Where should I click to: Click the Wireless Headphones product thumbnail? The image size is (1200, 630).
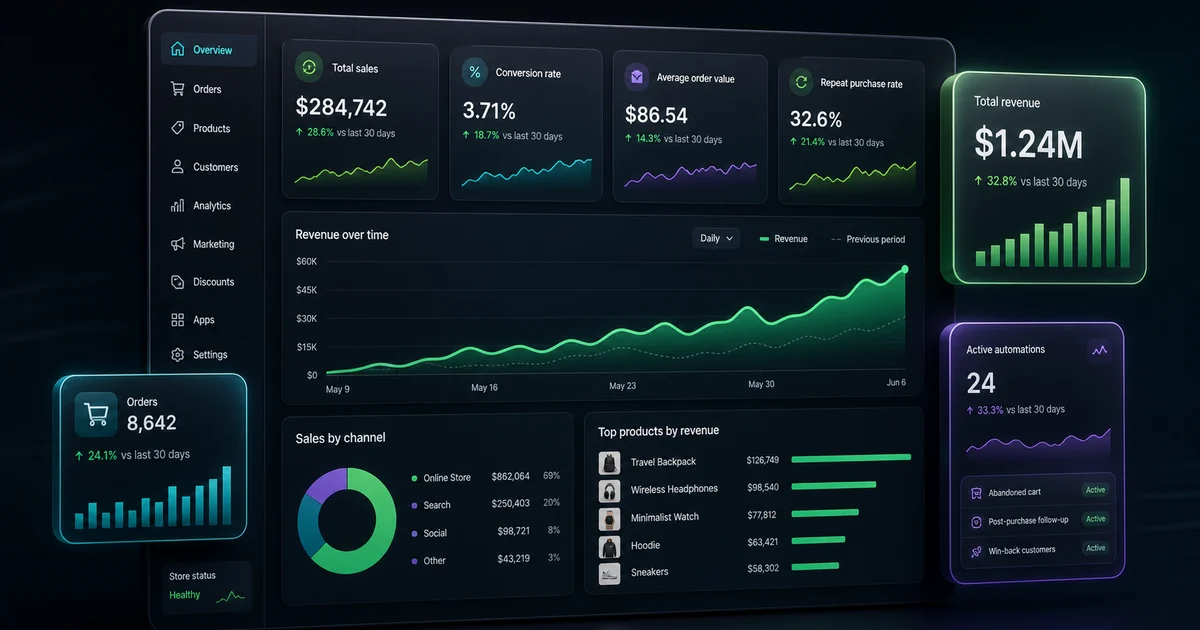(x=609, y=490)
